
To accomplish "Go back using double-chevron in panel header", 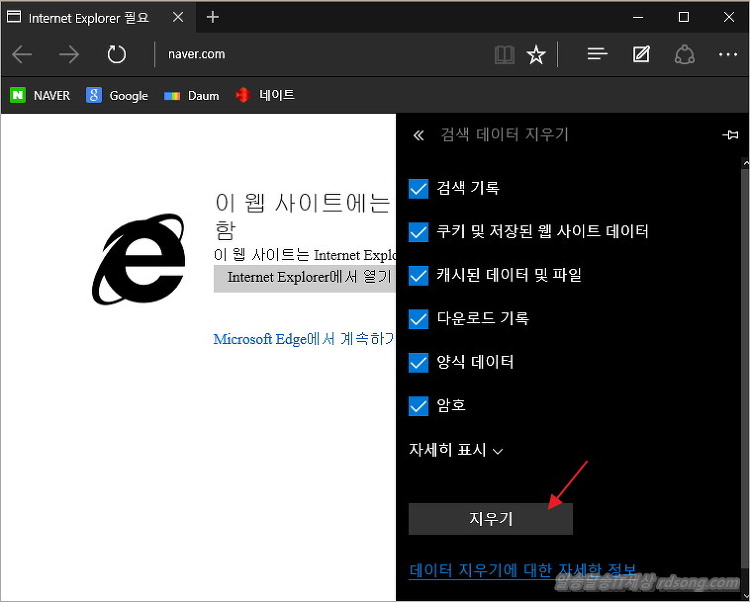I will tap(418, 135).
